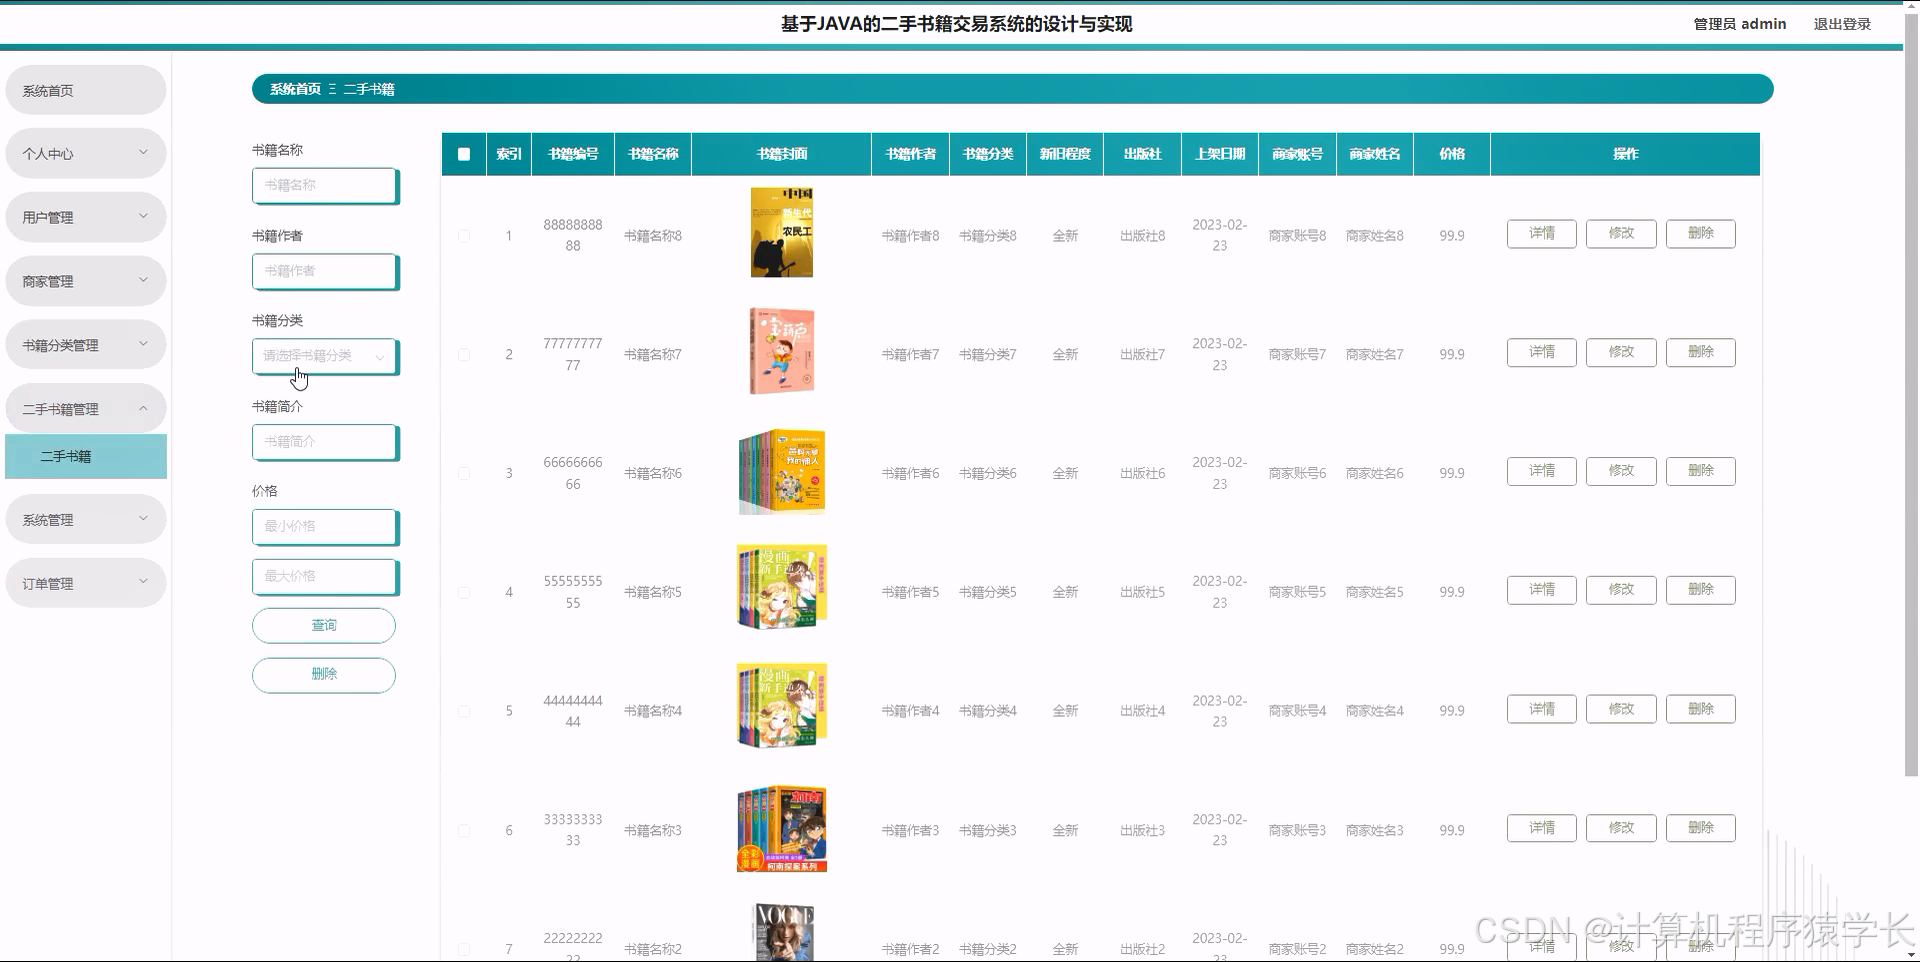This screenshot has width=1920, height=962.
Task: View 详情 for 书籍名称8
Action: (x=1541, y=233)
